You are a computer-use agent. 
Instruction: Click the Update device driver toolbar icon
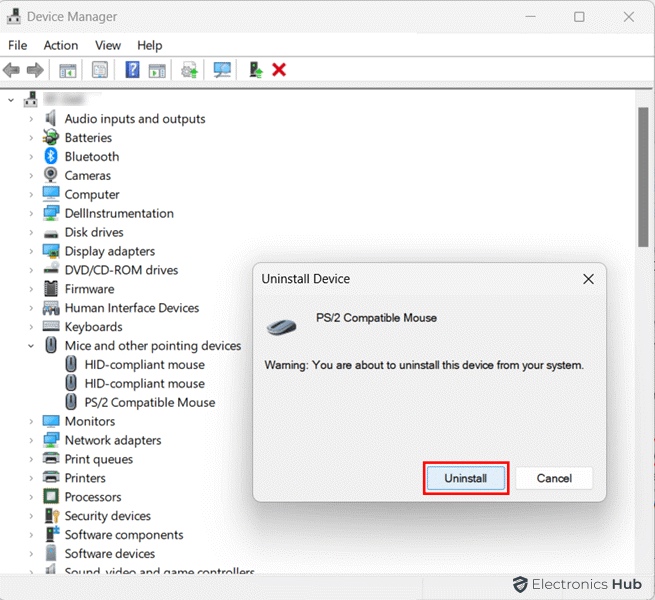[x=189, y=70]
